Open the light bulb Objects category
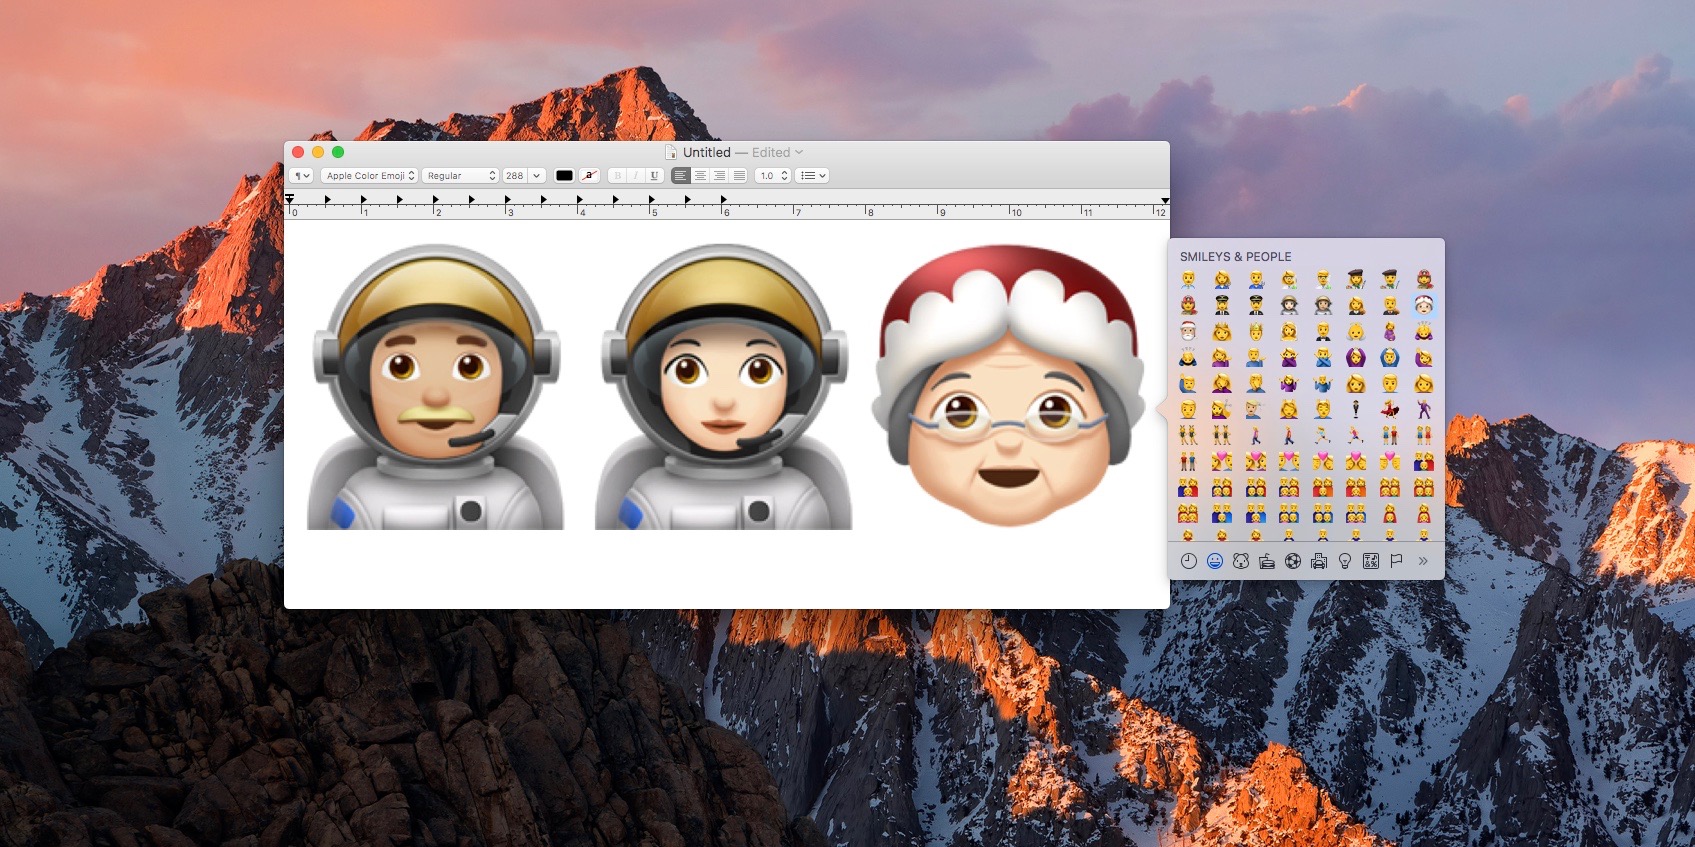Screen dimensions: 1695x847 click(1345, 561)
